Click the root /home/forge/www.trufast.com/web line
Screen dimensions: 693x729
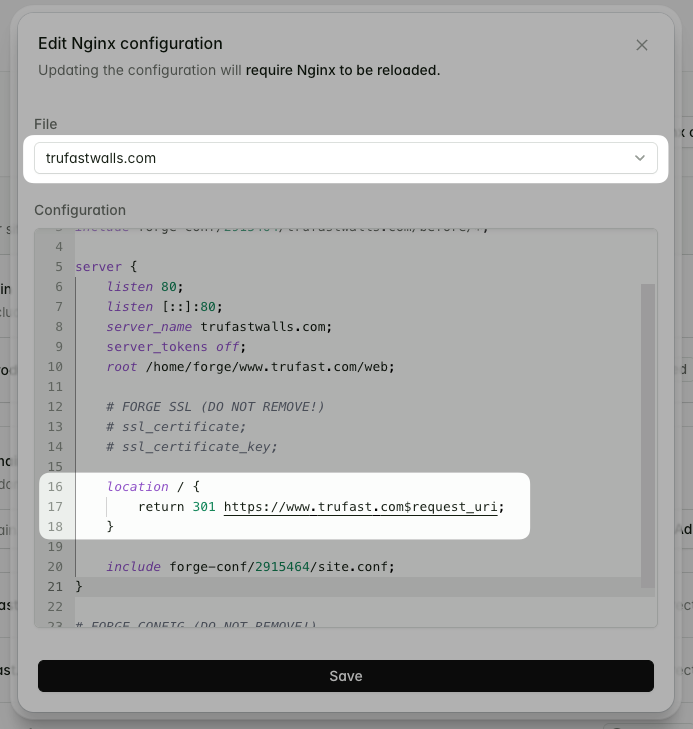click(x=251, y=367)
